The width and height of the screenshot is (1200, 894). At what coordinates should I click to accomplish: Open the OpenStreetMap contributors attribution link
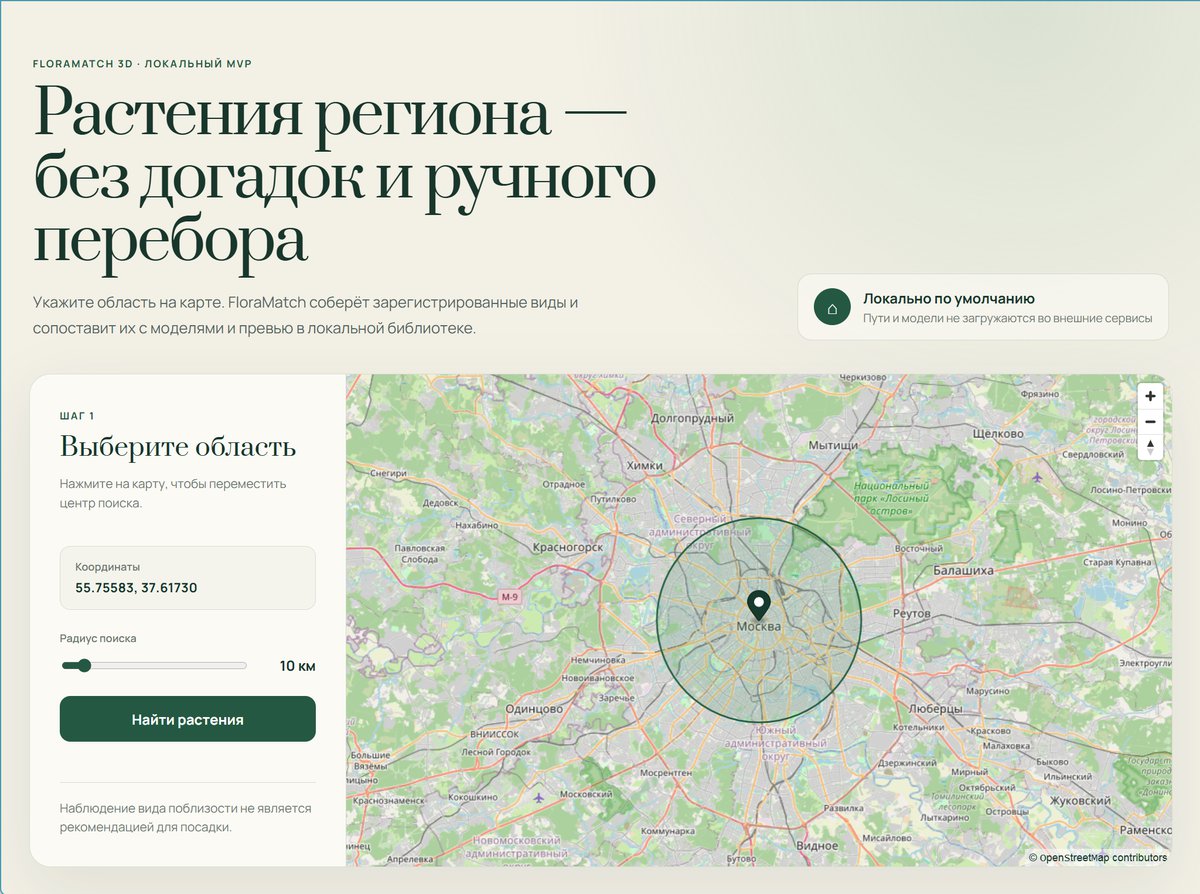coord(1102,857)
